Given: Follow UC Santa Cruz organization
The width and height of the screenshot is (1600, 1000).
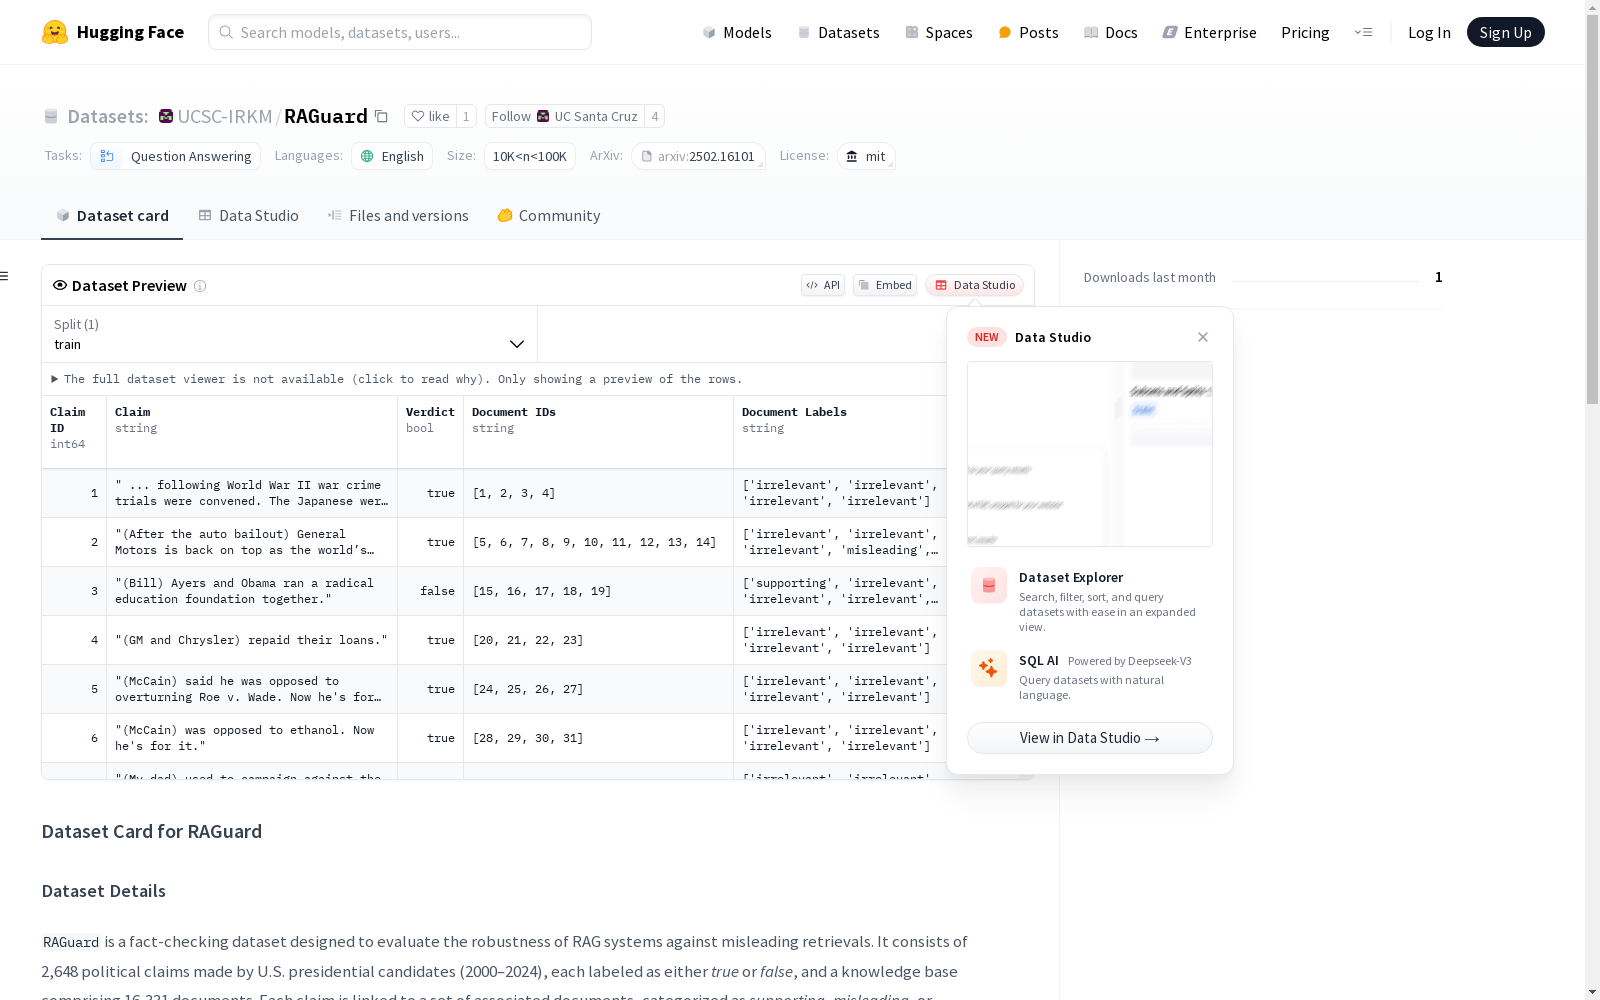Looking at the screenshot, I should [x=565, y=116].
